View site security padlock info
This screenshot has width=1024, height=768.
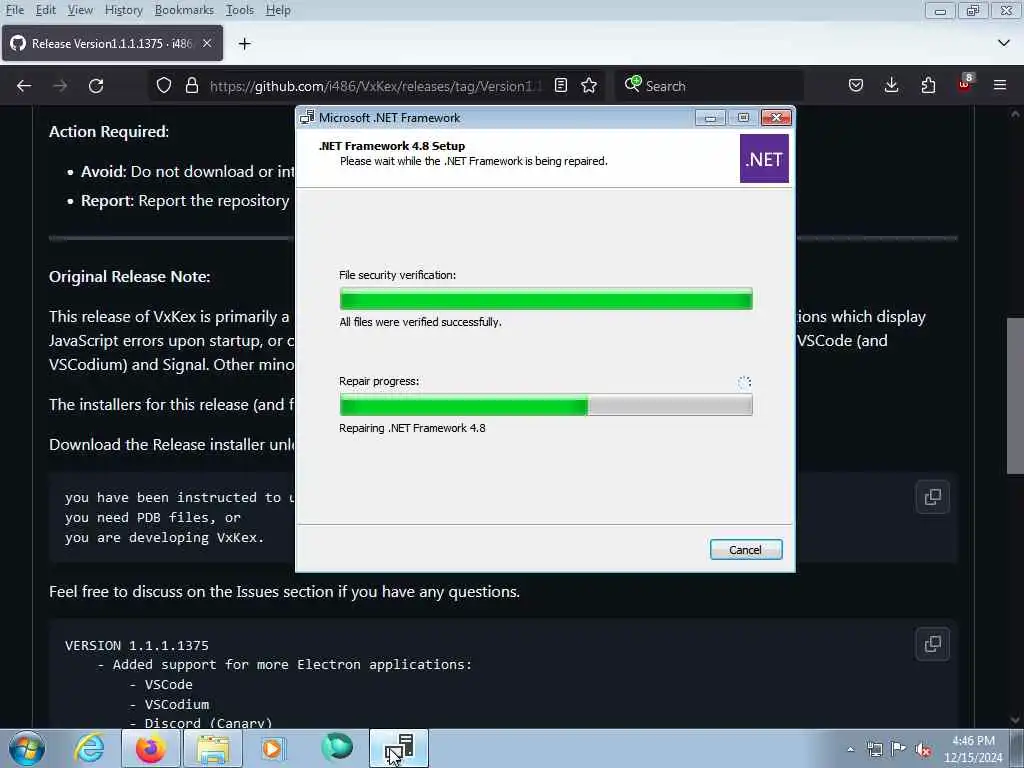pyautogui.click(x=191, y=86)
